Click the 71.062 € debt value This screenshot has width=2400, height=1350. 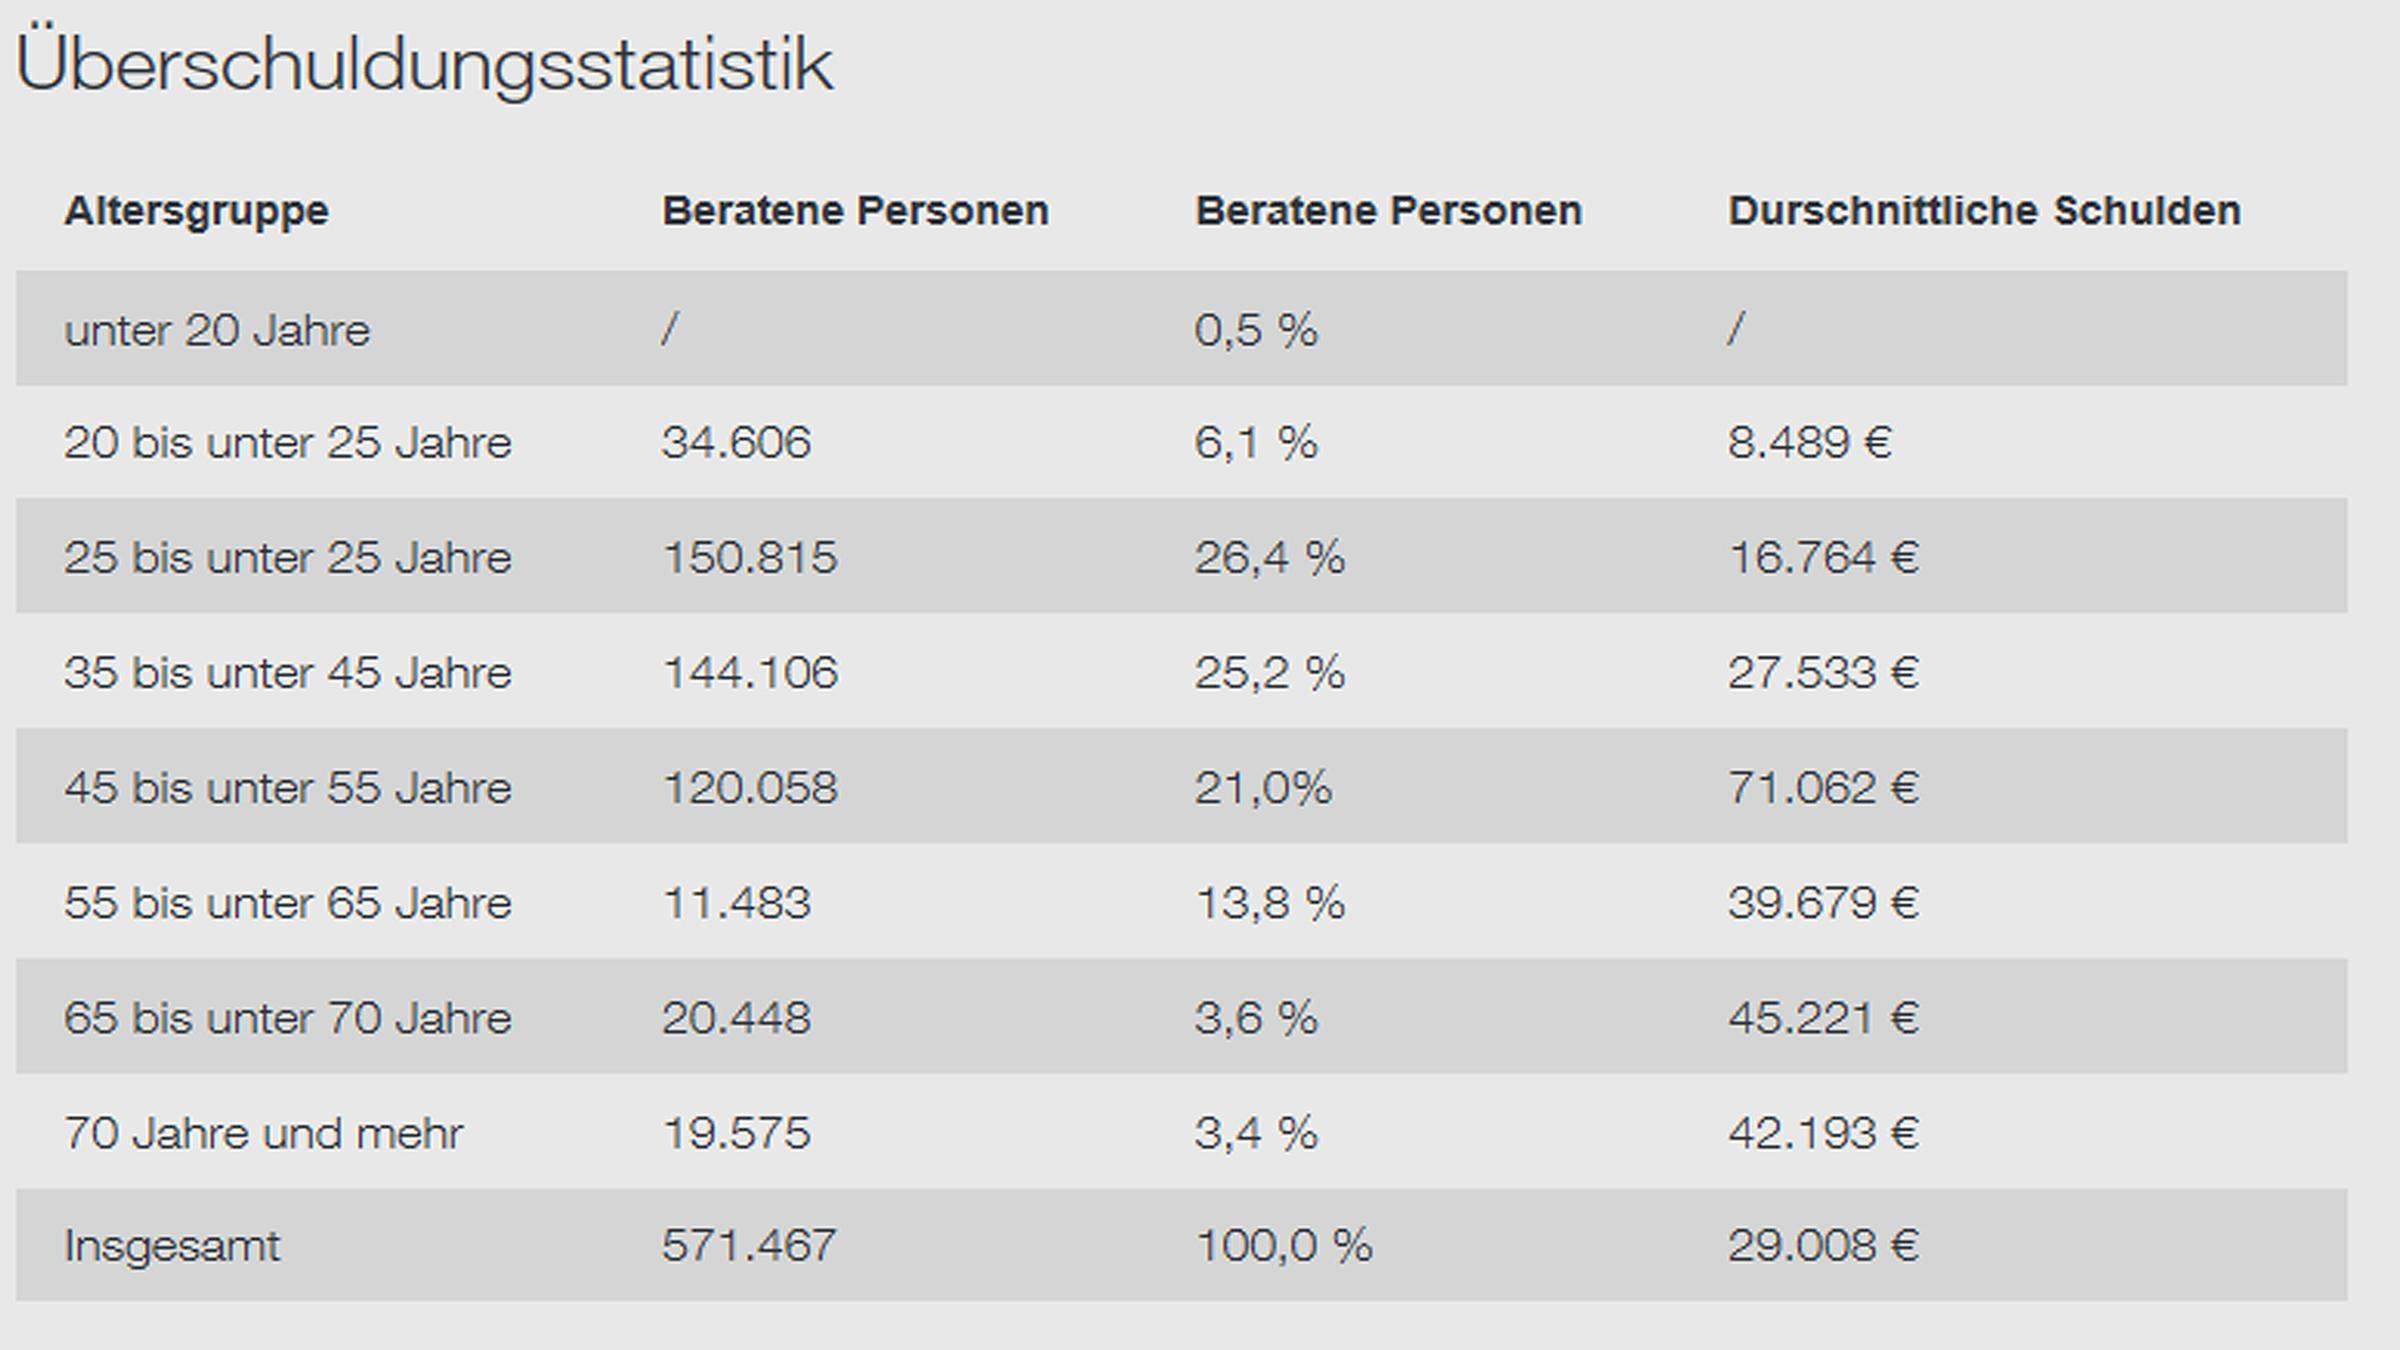click(1823, 788)
